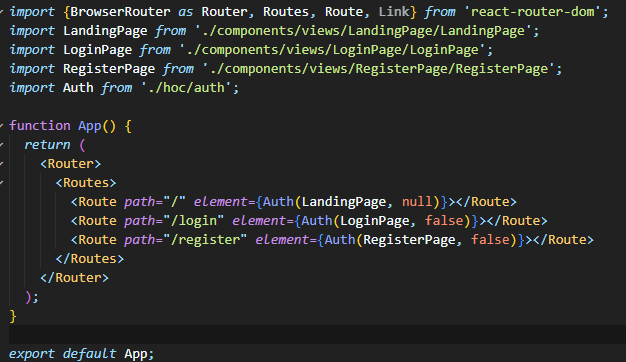Place cursor on the highlighted empty line
Screen dimensions: 626x362
point(317,334)
